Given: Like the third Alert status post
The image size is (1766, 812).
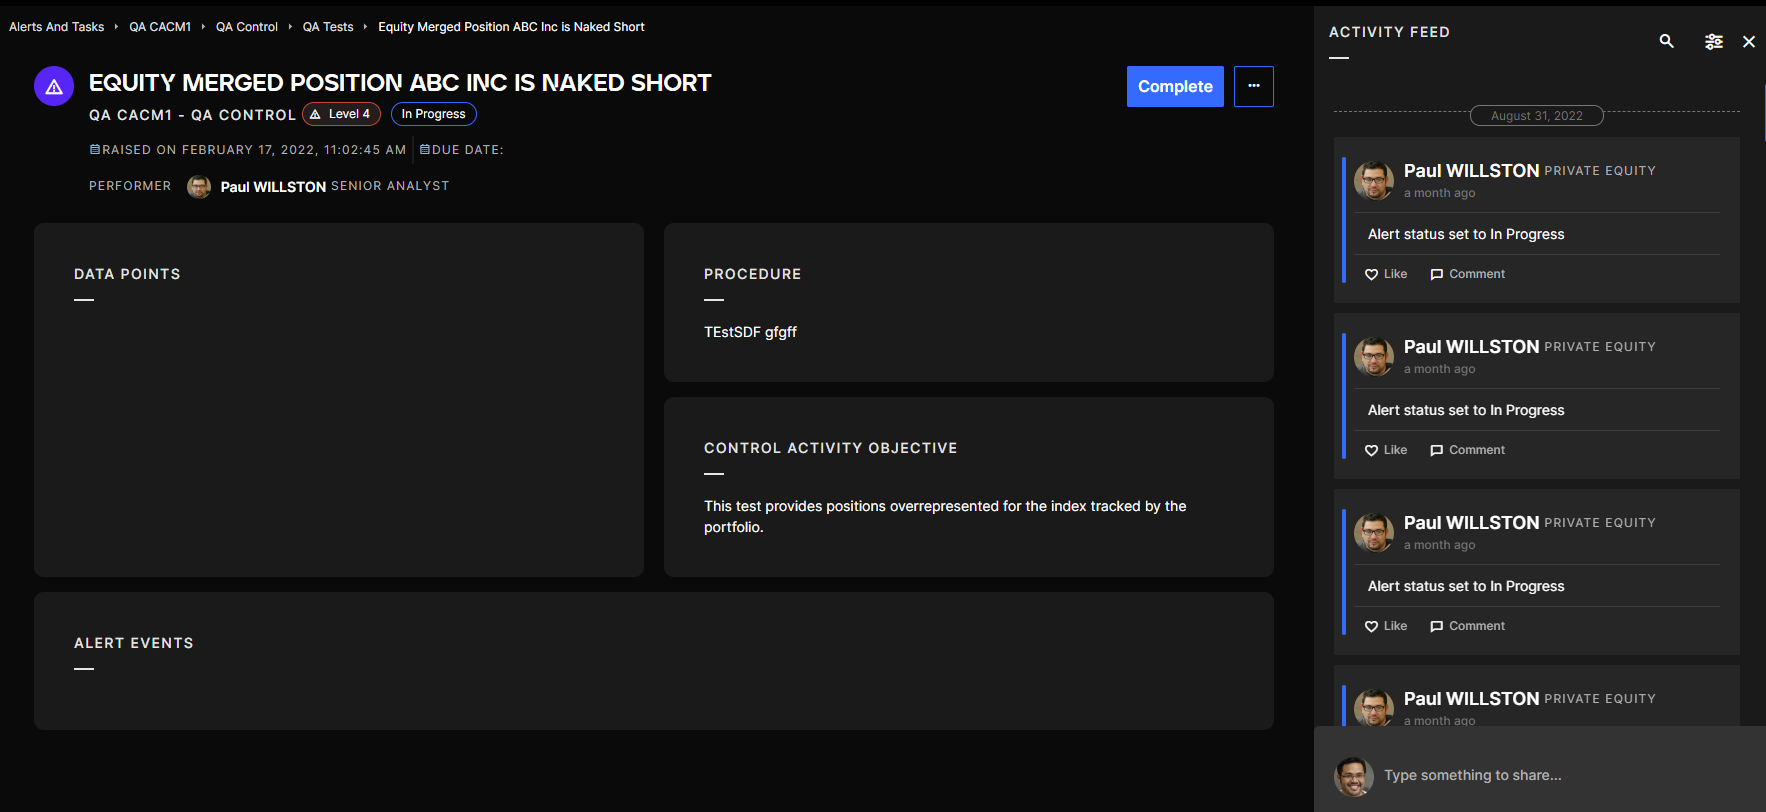Looking at the screenshot, I should (x=1385, y=626).
